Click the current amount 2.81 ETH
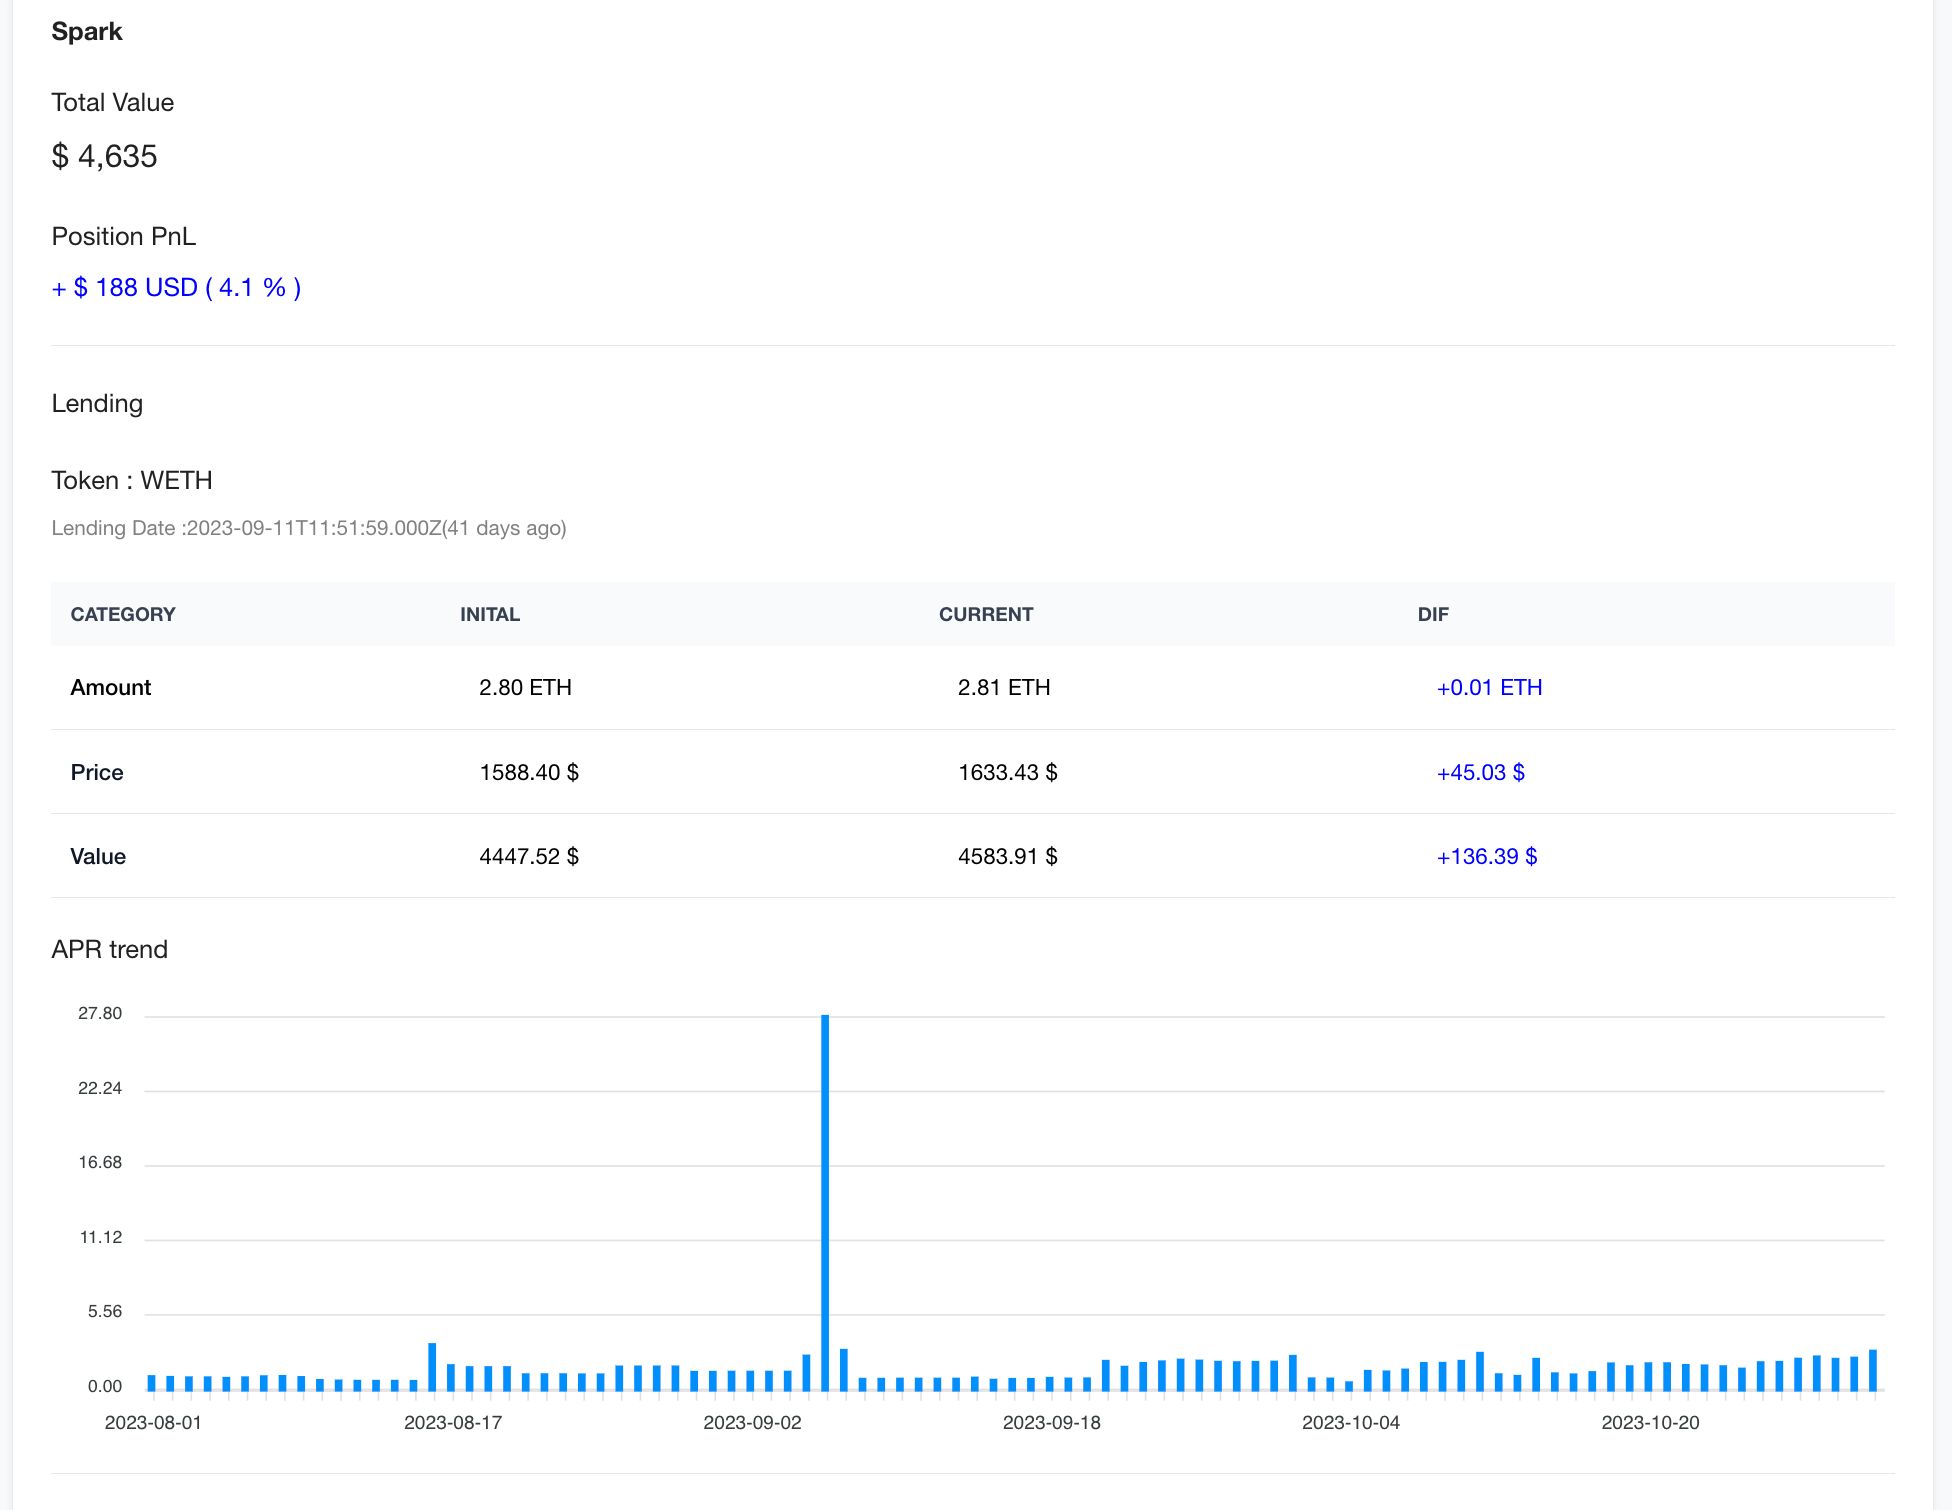The image size is (1952, 1510). (x=1004, y=688)
